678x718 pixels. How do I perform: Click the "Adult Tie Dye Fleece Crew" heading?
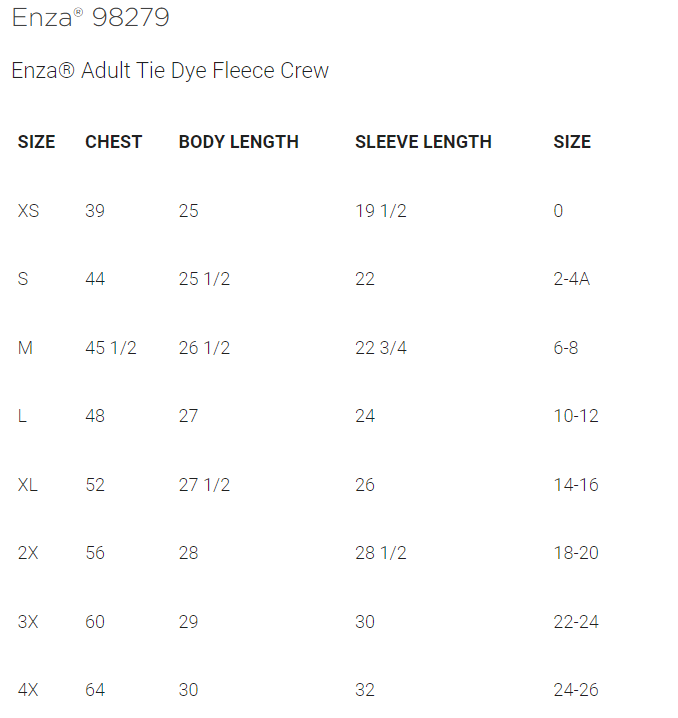click(x=170, y=71)
